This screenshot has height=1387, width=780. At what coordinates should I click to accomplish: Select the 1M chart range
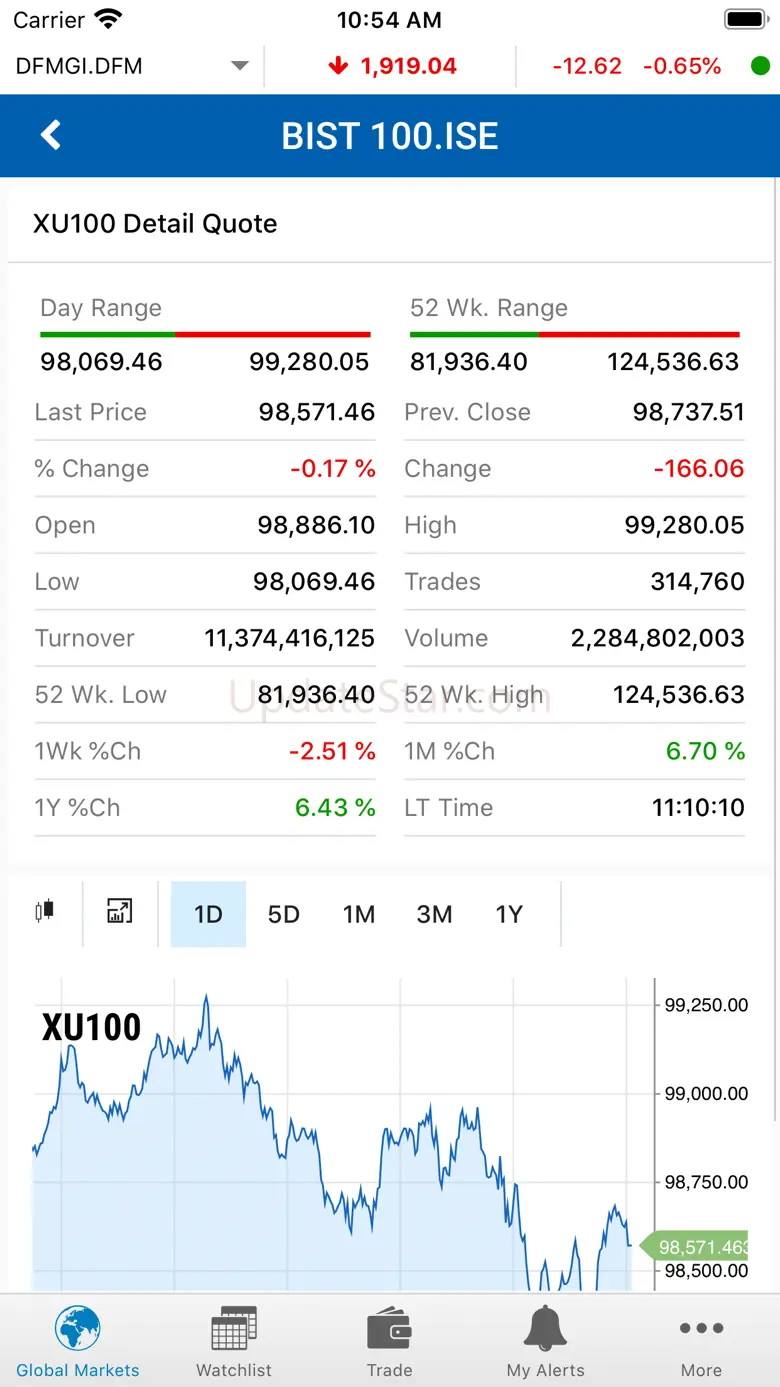359,914
